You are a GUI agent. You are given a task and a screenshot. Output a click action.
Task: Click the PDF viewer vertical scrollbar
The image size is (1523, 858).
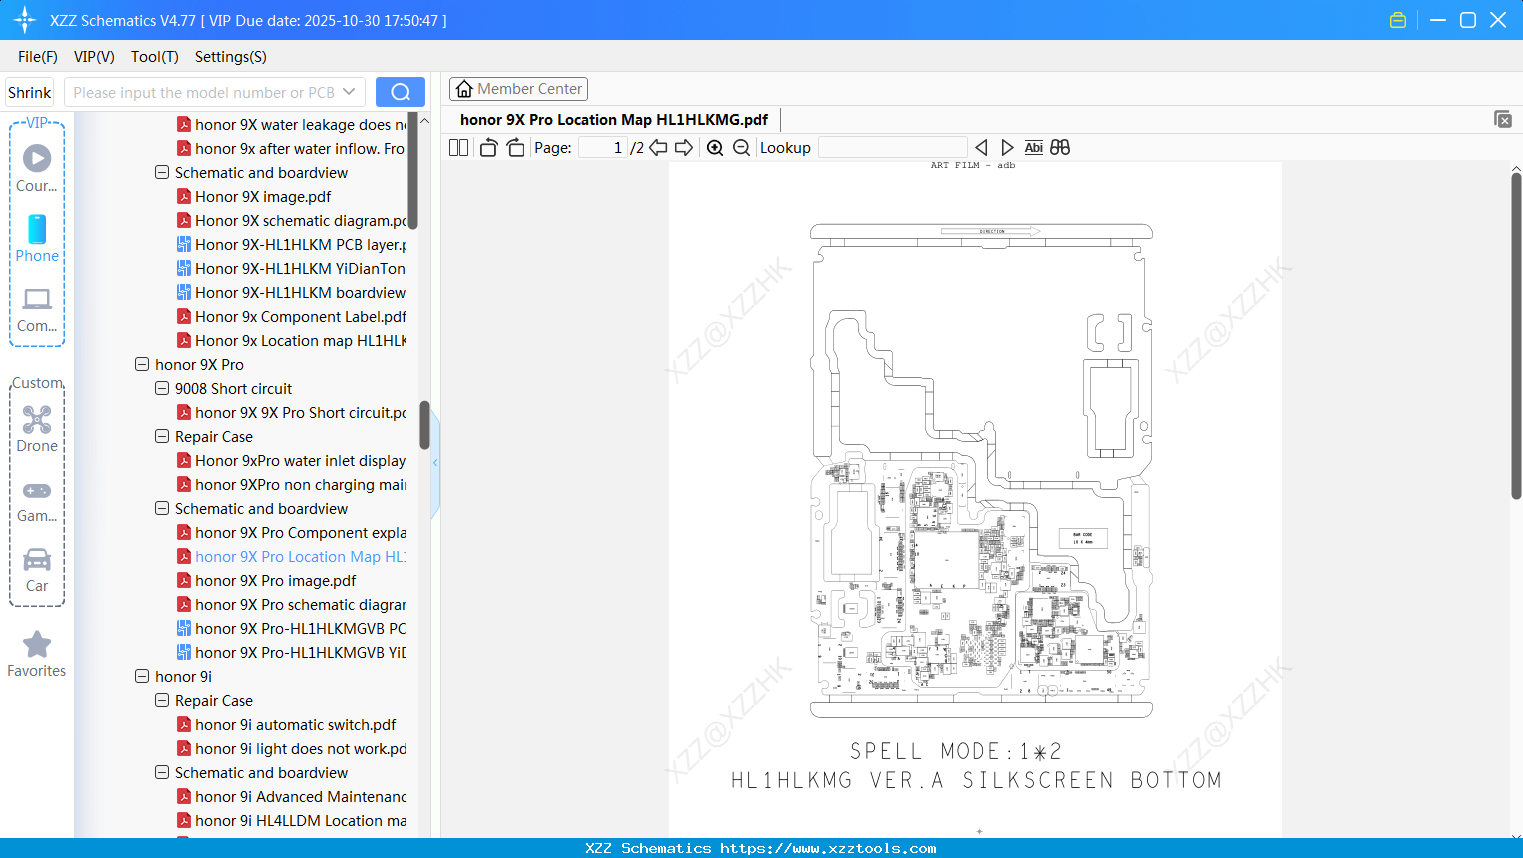click(x=1516, y=335)
